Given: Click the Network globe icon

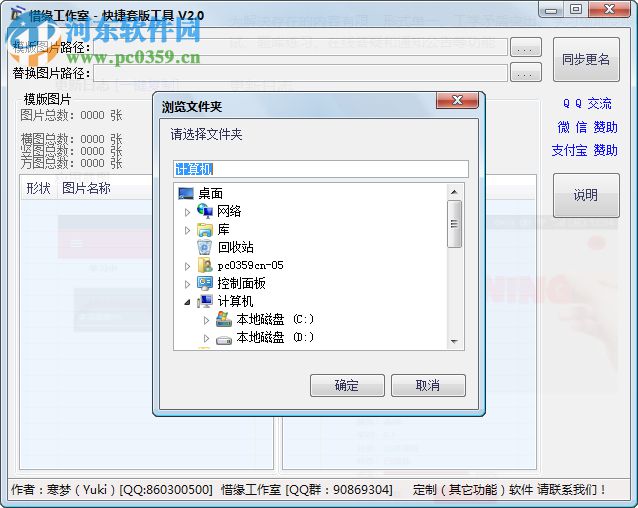Looking at the screenshot, I should coord(205,211).
